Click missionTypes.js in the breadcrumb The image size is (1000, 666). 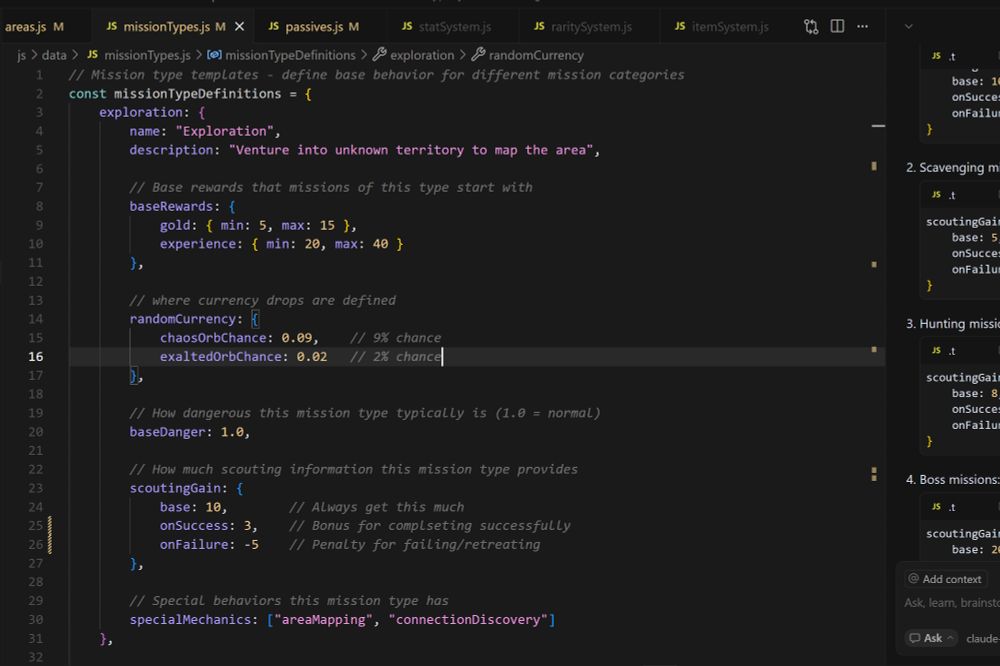tap(147, 56)
